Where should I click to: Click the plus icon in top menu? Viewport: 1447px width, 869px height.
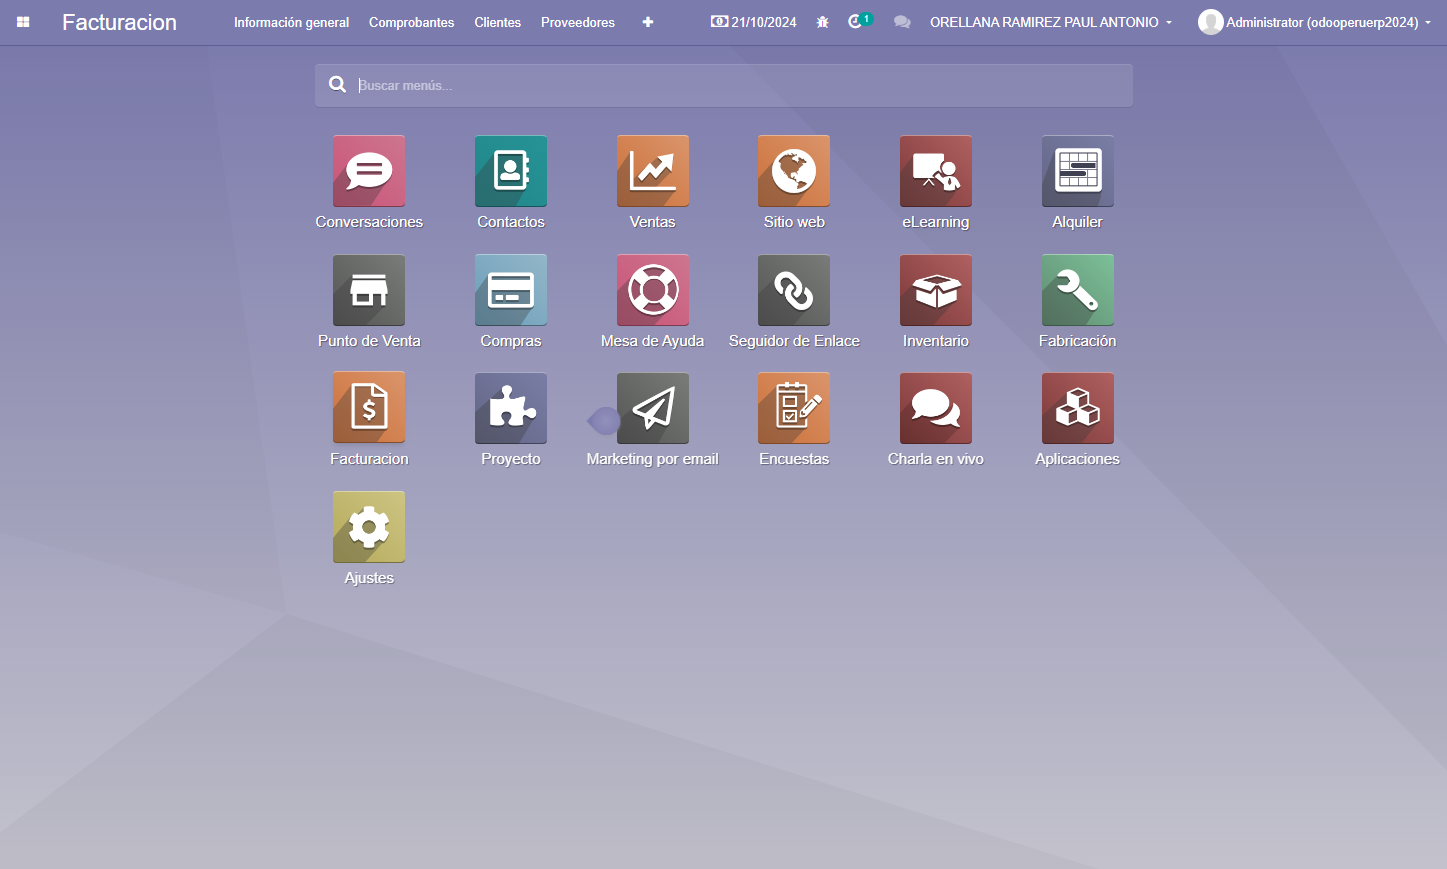click(648, 22)
